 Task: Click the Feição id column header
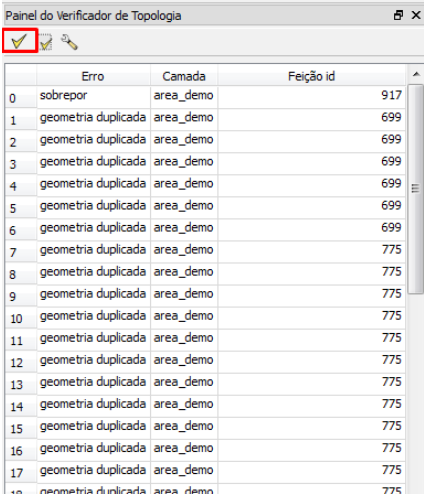[x=311, y=76]
